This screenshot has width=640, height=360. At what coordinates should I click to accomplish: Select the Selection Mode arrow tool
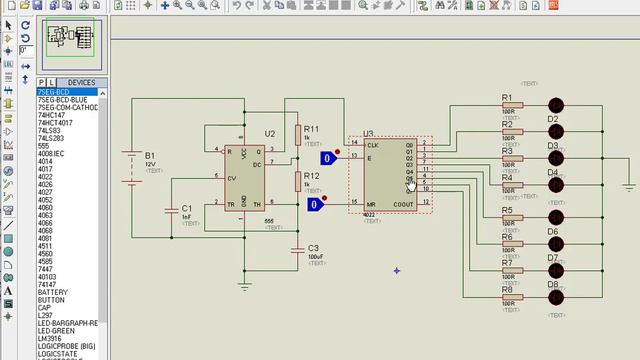(8, 25)
